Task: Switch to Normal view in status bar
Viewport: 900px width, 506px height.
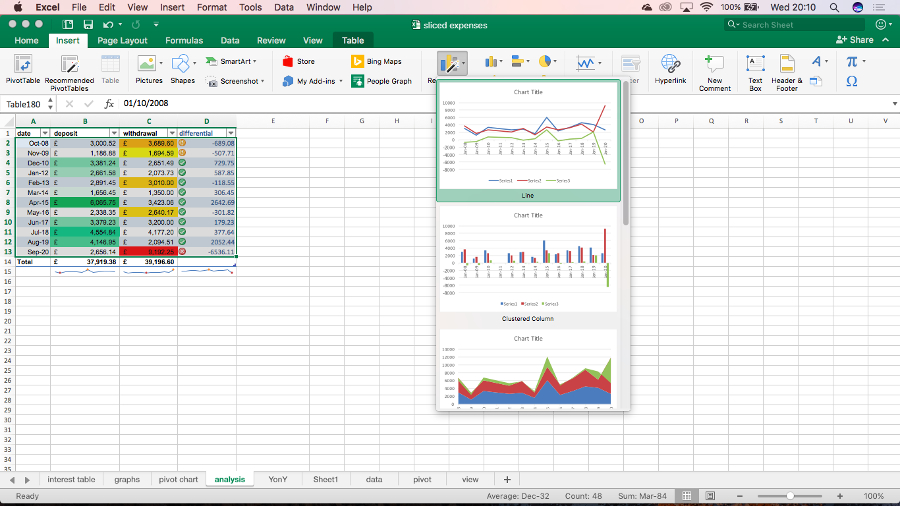Action: (x=686, y=496)
